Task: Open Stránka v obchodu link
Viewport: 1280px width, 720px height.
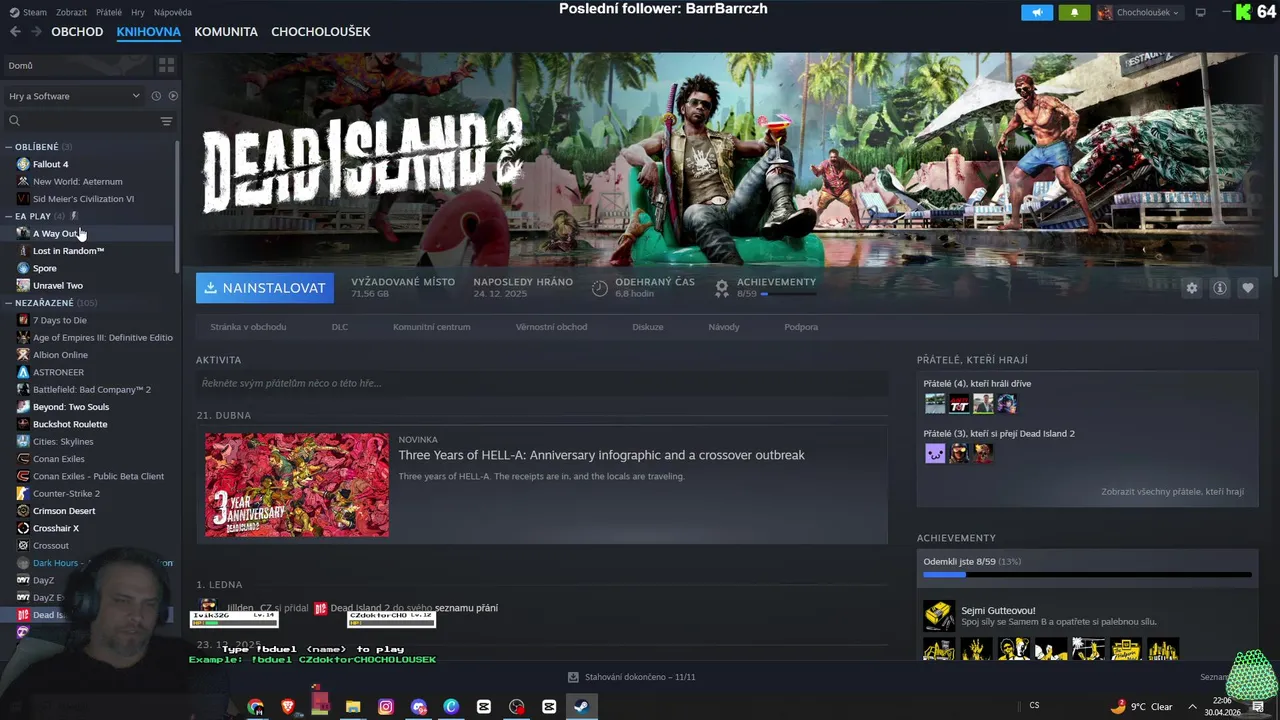Action: (x=248, y=327)
